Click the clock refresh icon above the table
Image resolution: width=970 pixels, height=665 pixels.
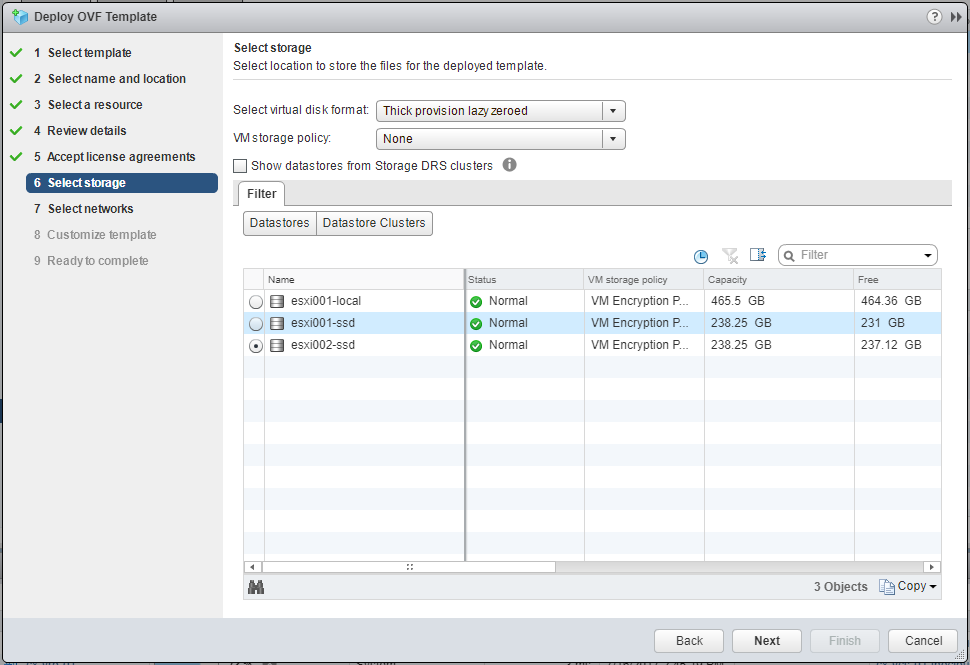701,256
